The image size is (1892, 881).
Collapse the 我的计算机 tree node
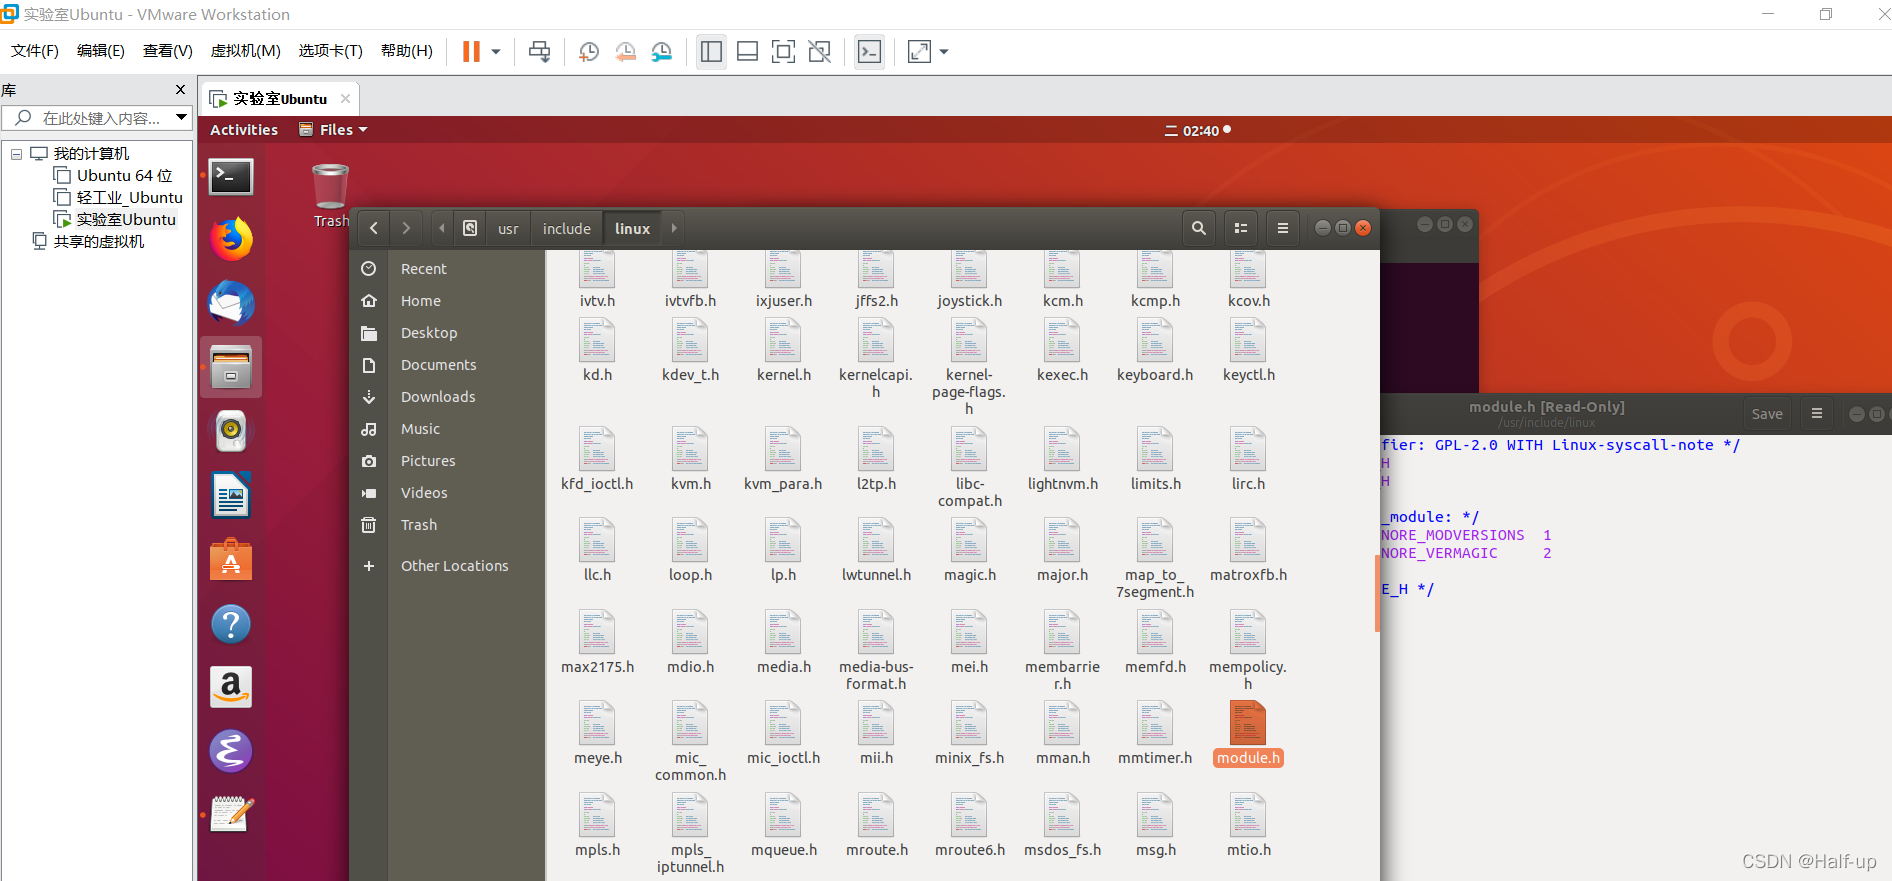tap(16, 154)
